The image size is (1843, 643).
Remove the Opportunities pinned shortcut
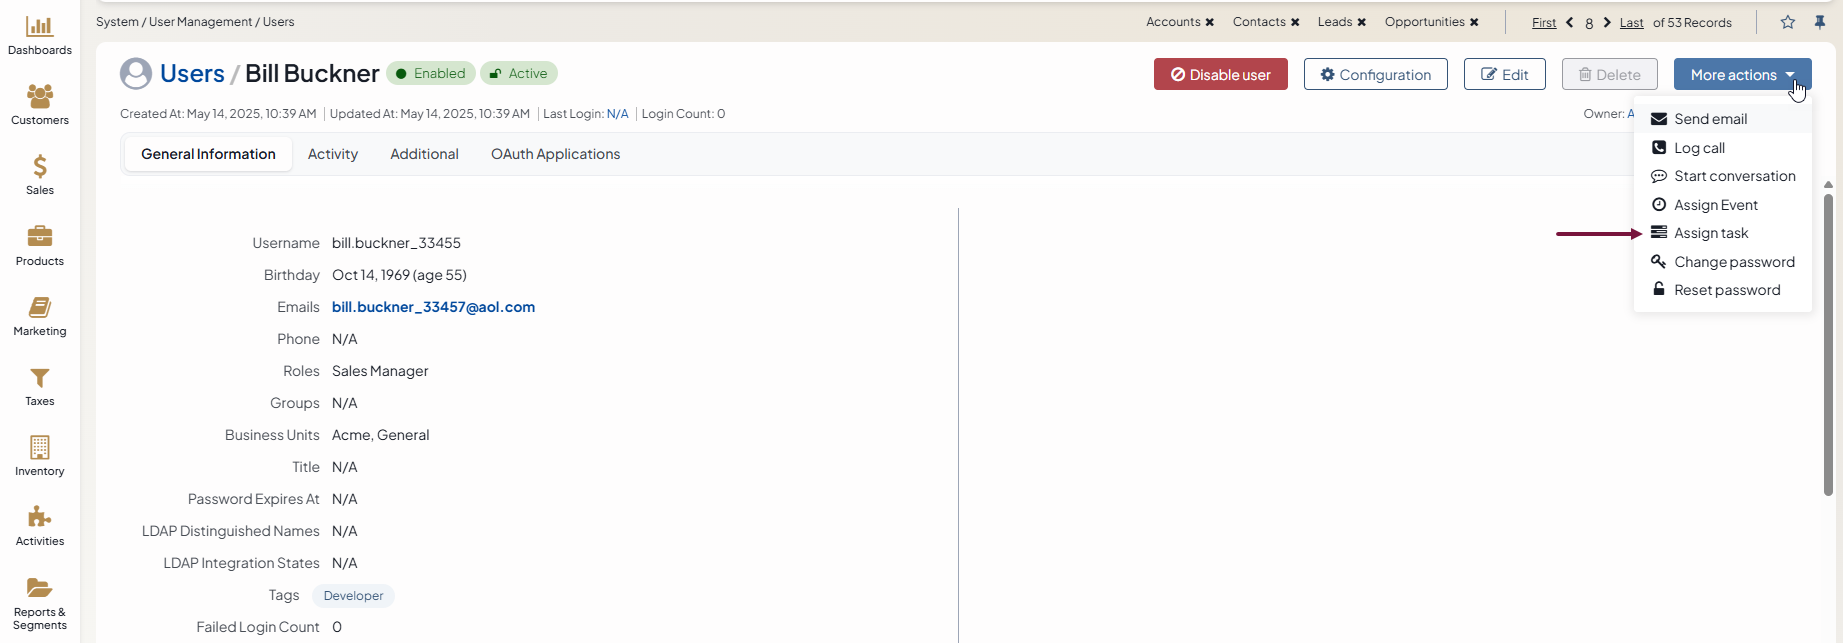1474,22
